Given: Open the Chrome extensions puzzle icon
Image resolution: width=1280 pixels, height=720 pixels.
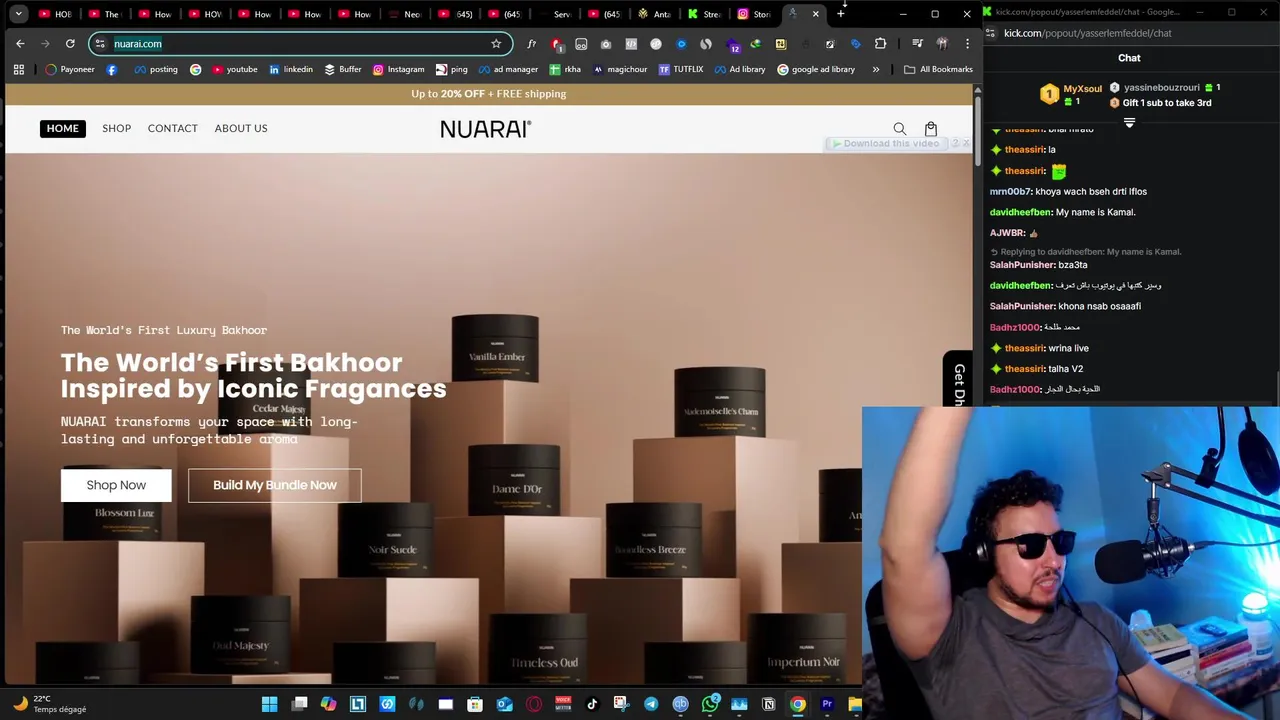Looking at the screenshot, I should (x=880, y=44).
